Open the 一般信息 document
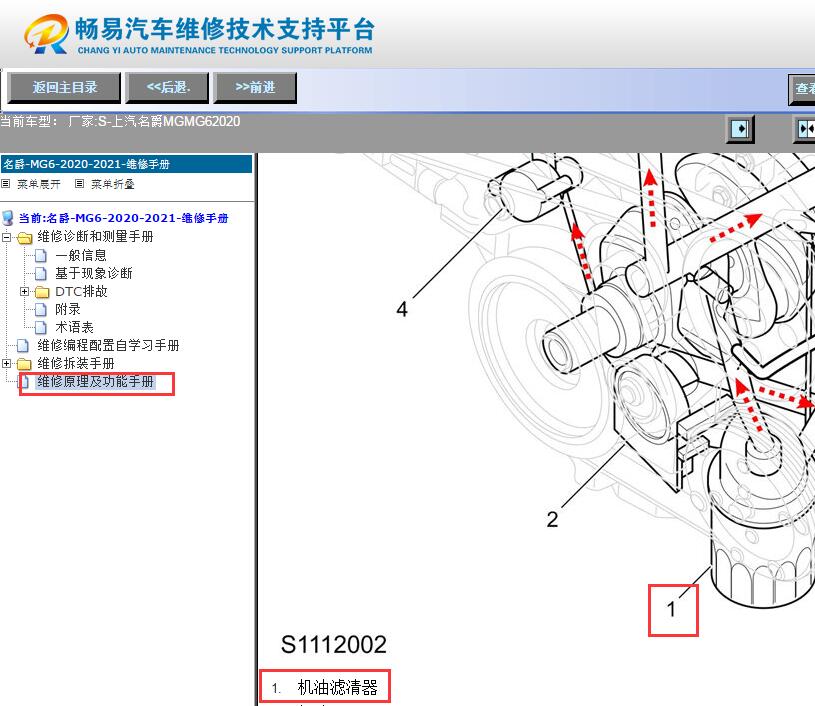The image size is (815, 706). tap(81, 255)
